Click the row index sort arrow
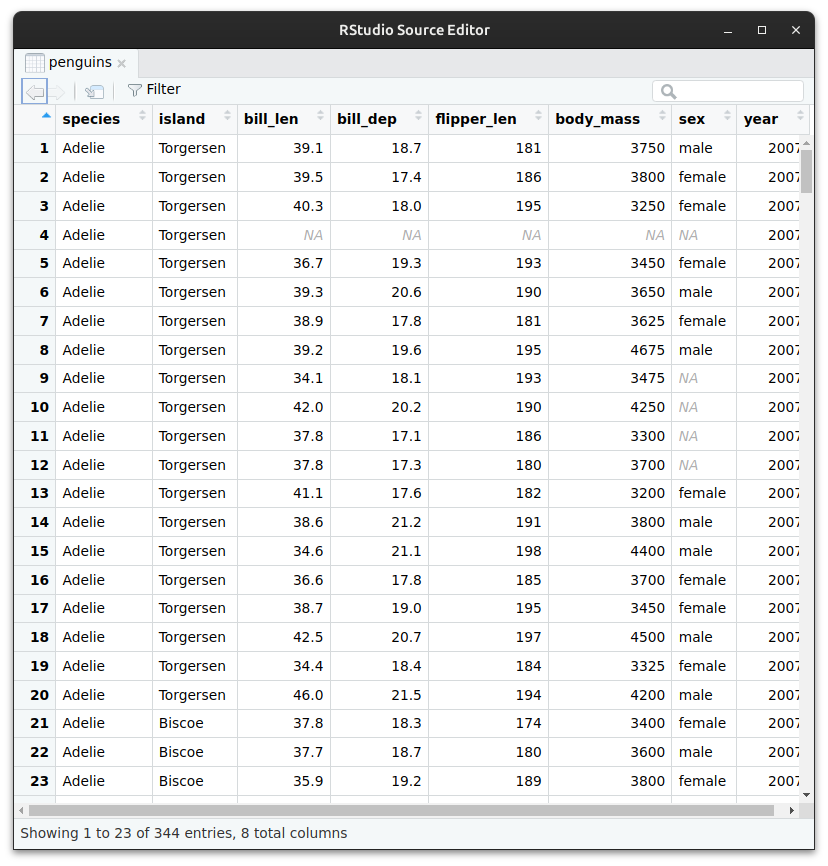828x866 pixels. [46, 115]
